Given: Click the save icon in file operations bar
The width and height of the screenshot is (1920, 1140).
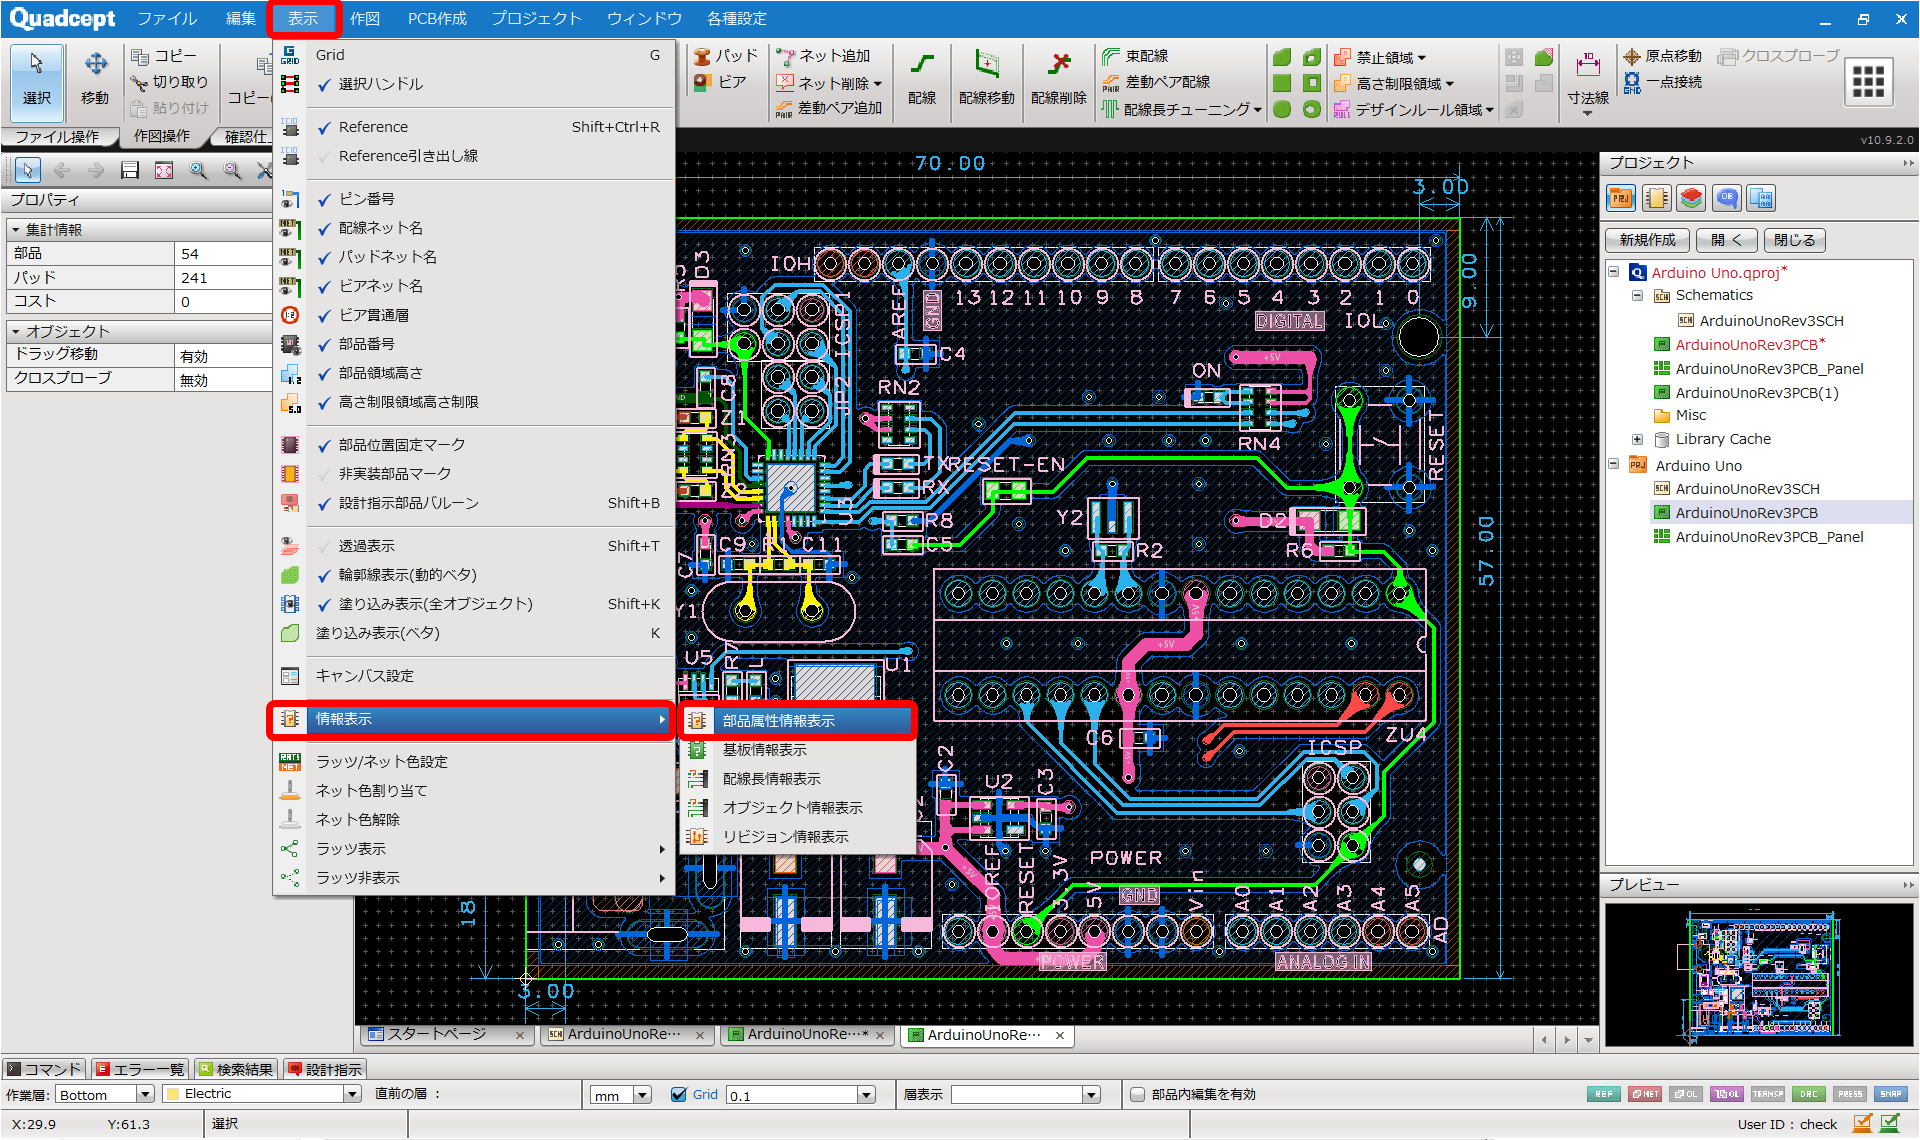Looking at the screenshot, I should [130, 171].
